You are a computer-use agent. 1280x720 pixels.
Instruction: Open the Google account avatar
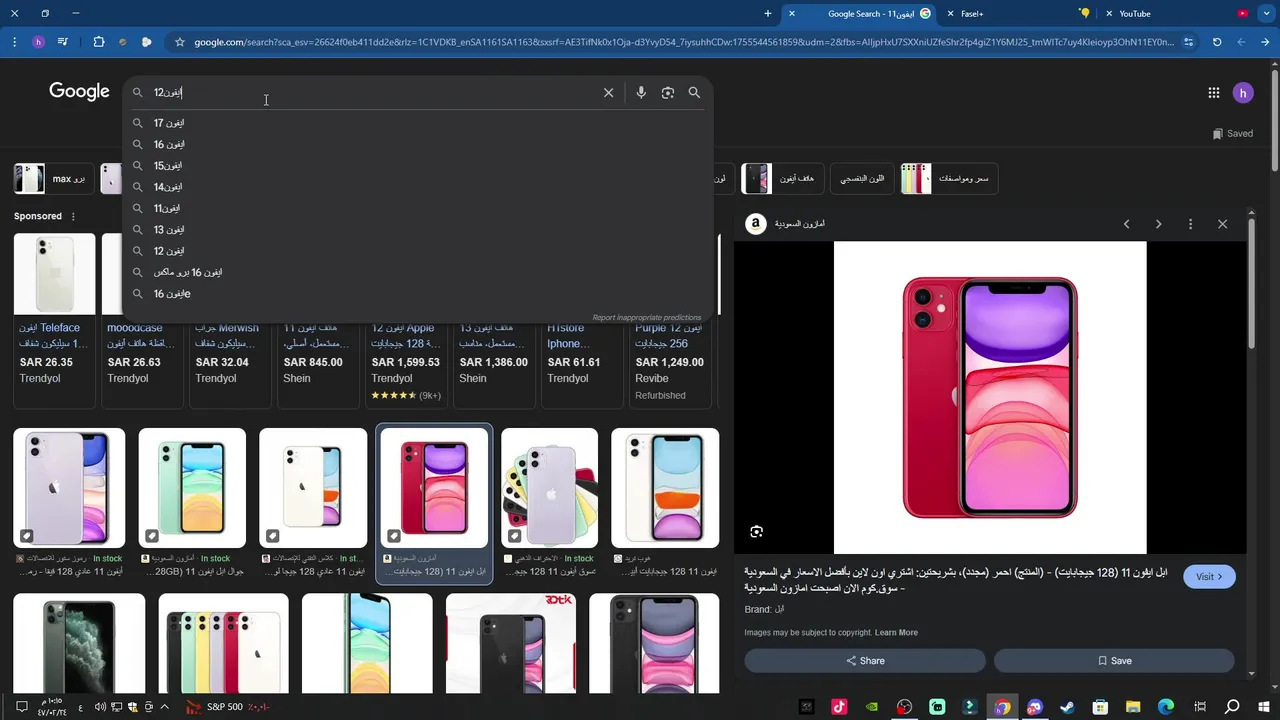1243,93
